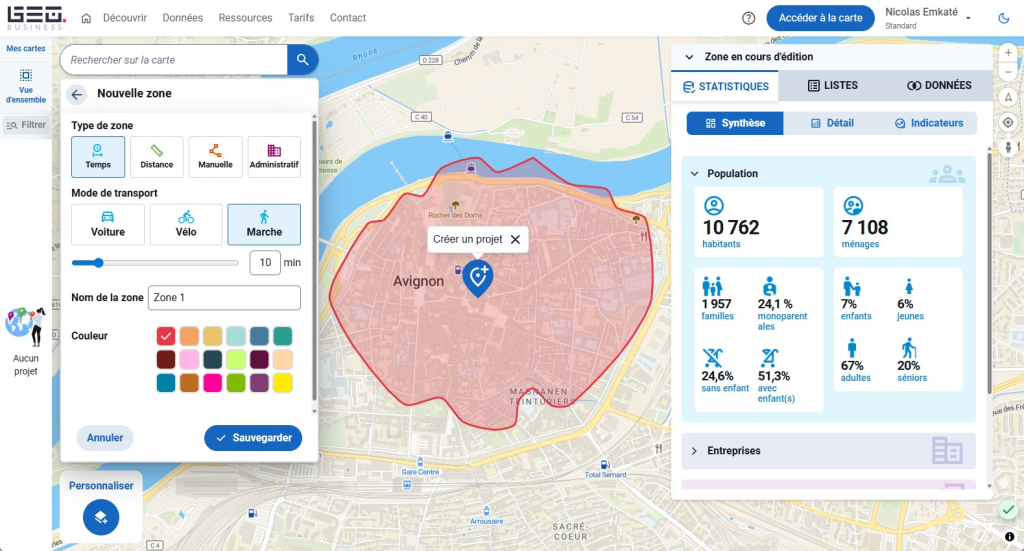The width and height of the screenshot is (1024, 551).
Task: Close the Créer un projet popup
Action: pyautogui.click(x=515, y=240)
